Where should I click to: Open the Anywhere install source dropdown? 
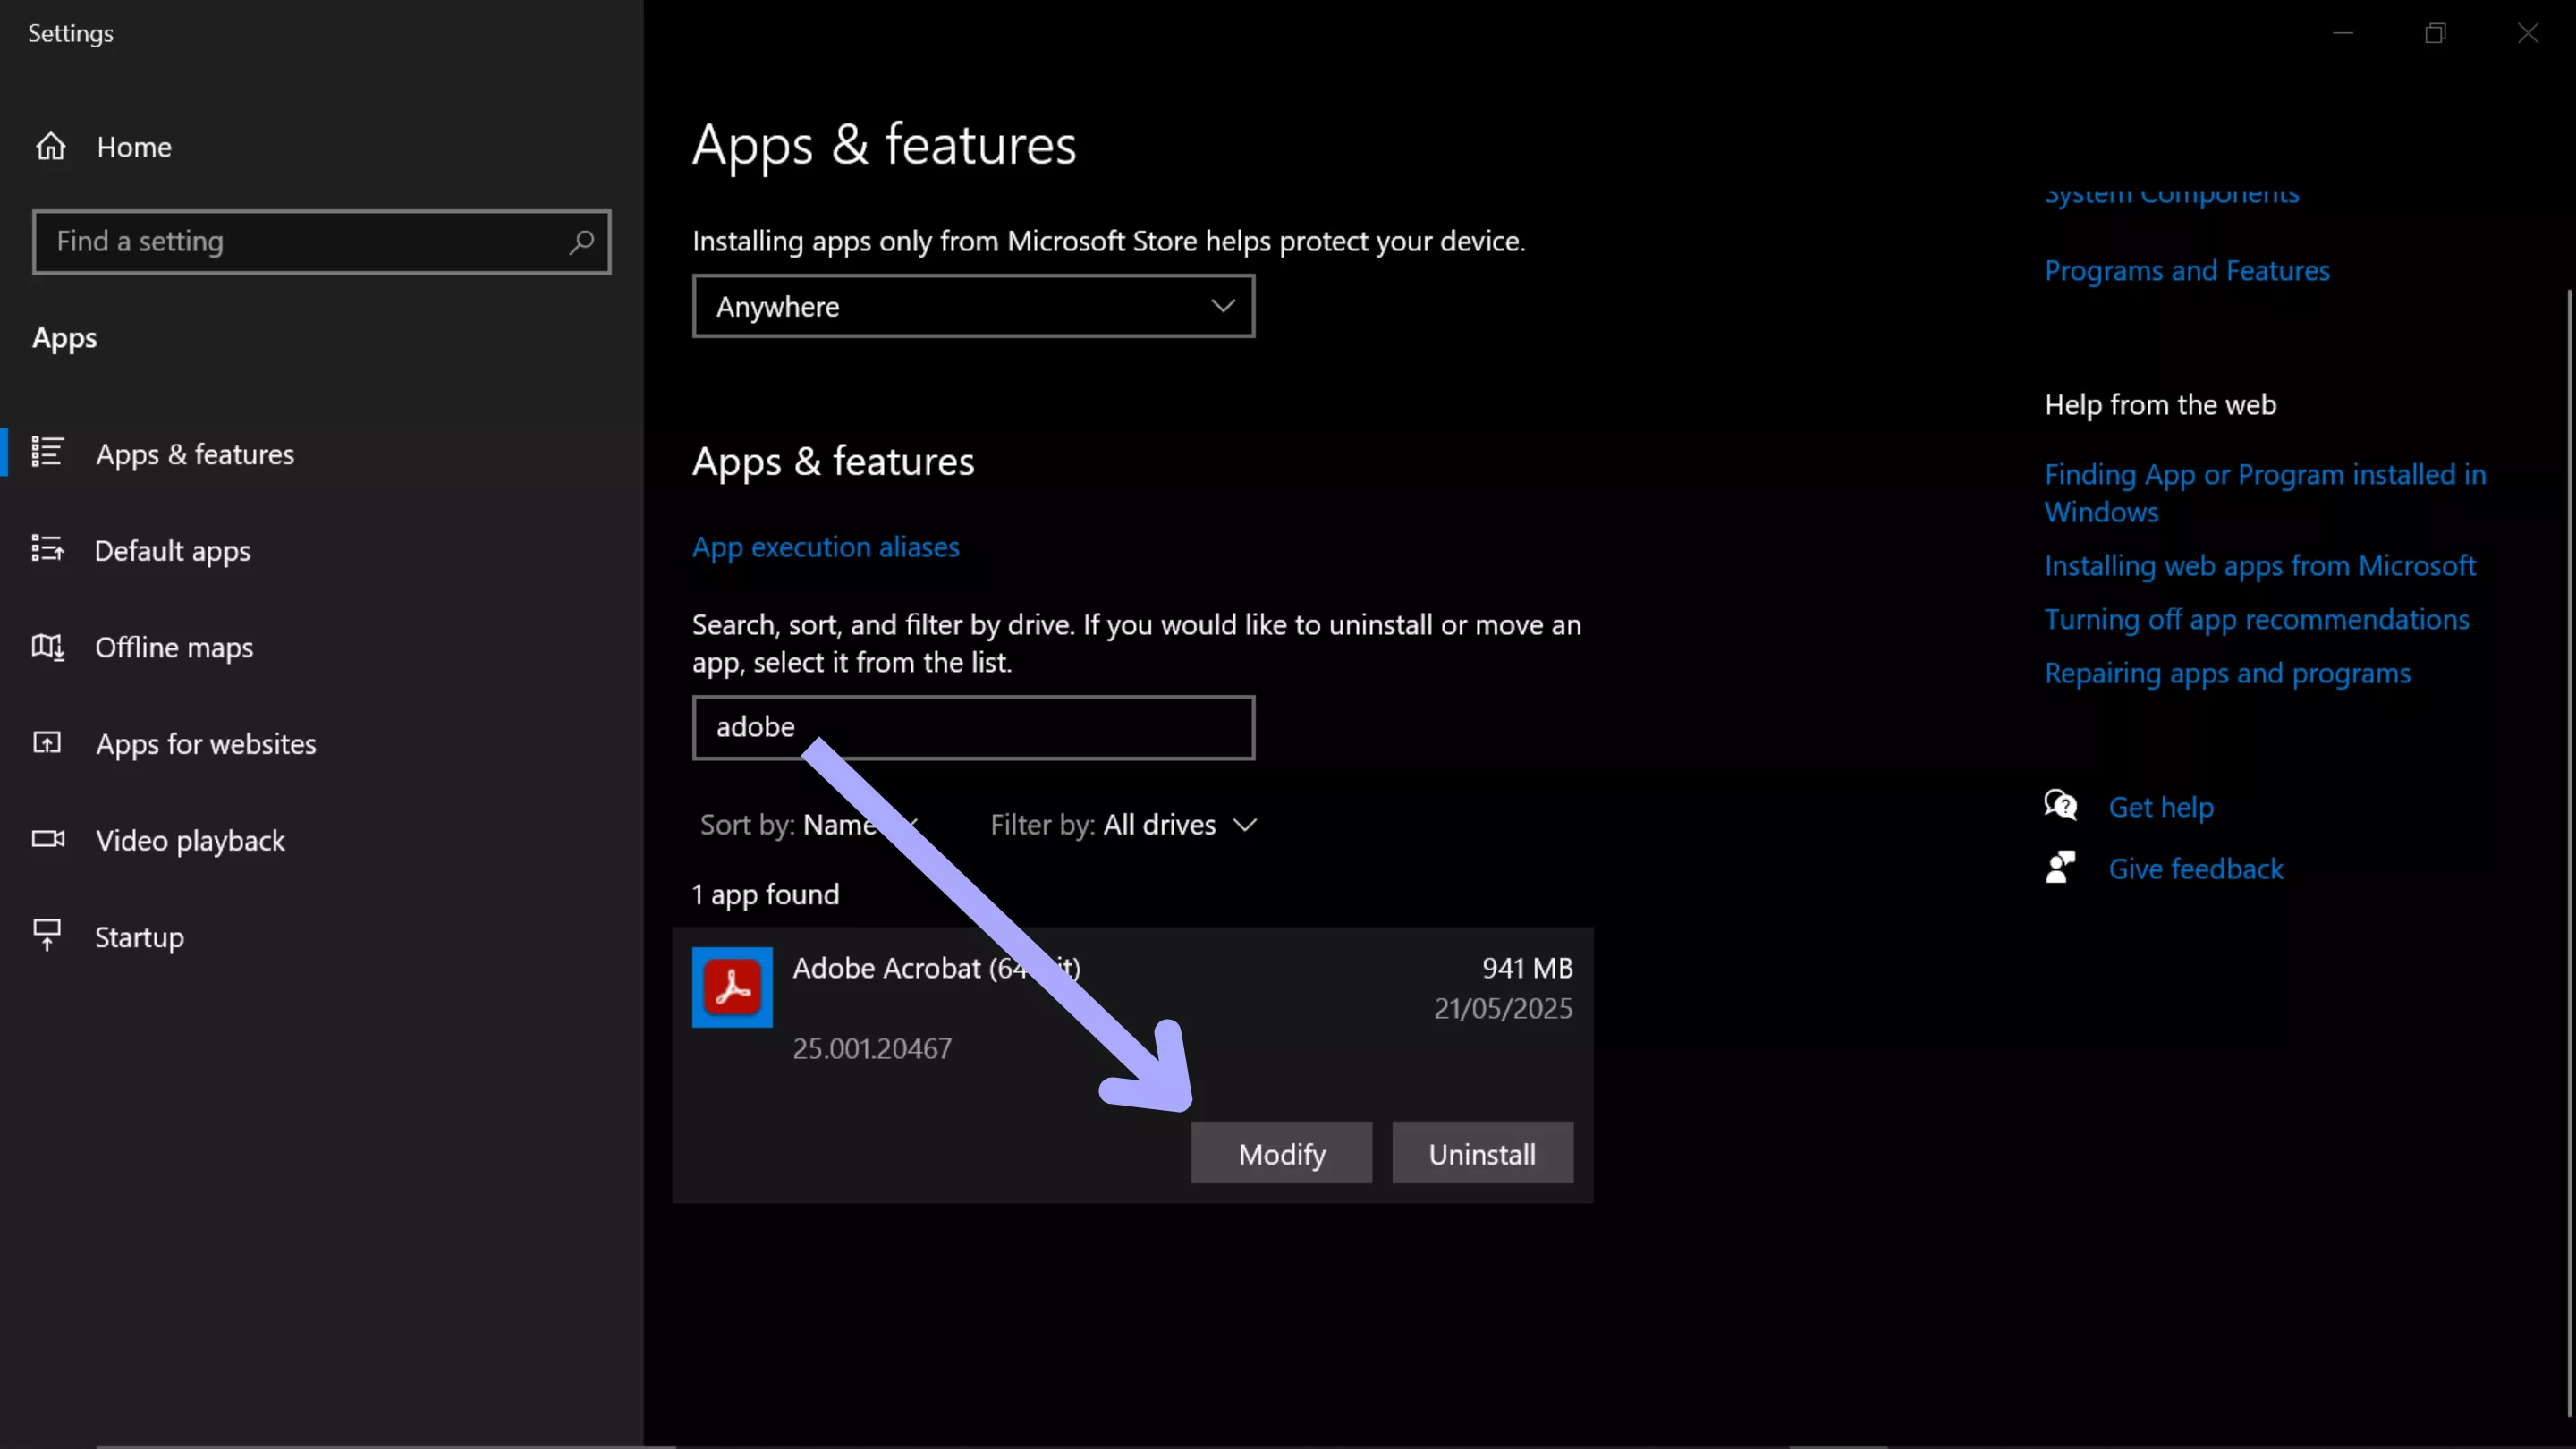click(x=972, y=306)
